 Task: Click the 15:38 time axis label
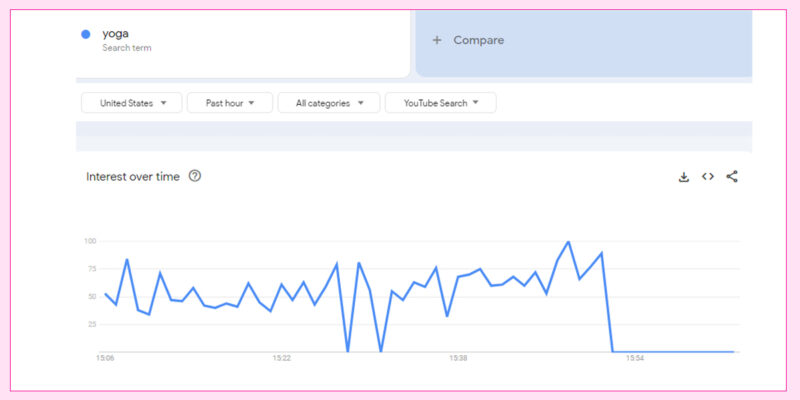[458, 357]
